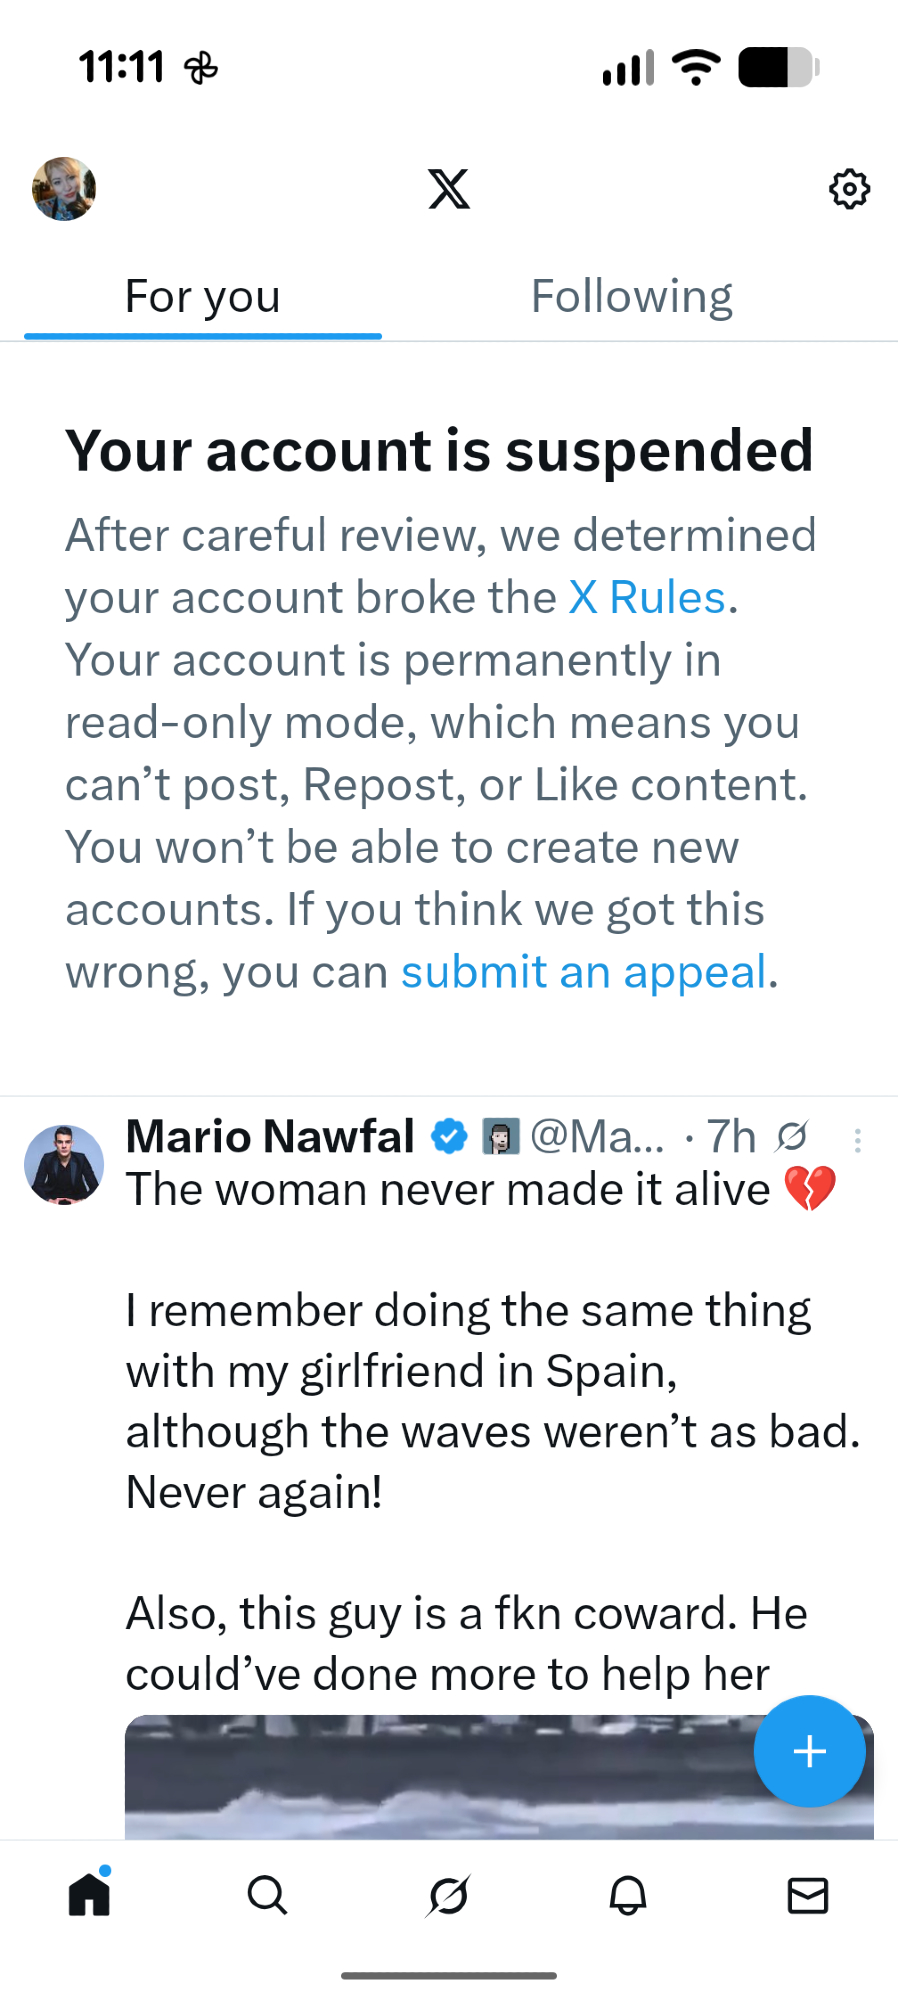Tap the X logo in header
Viewport: 898px width, 2000px height.
449,189
